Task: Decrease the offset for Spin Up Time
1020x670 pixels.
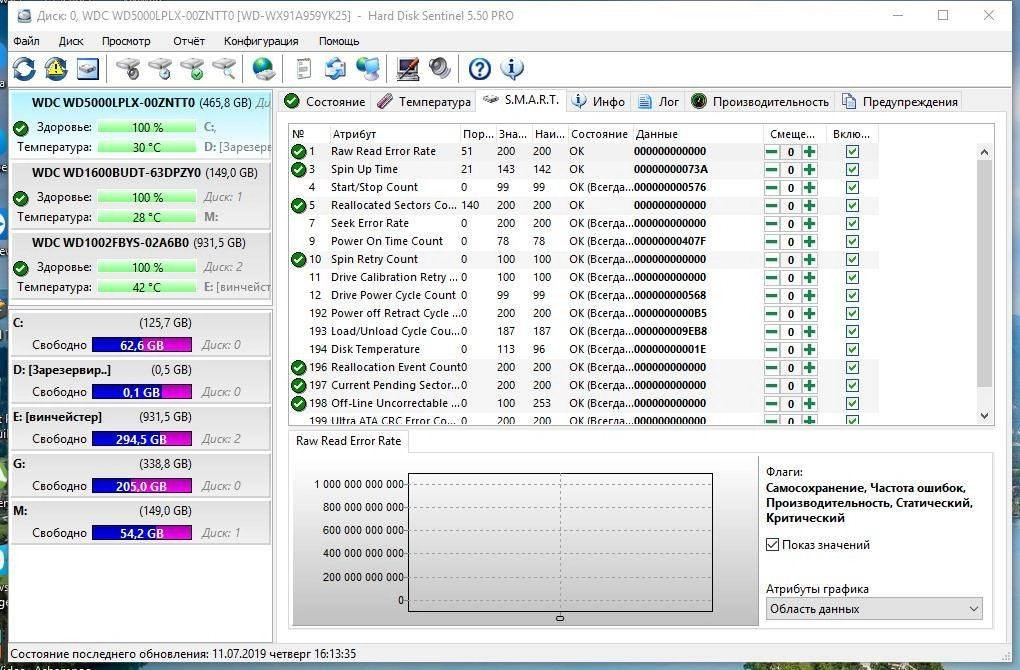Action: click(772, 170)
